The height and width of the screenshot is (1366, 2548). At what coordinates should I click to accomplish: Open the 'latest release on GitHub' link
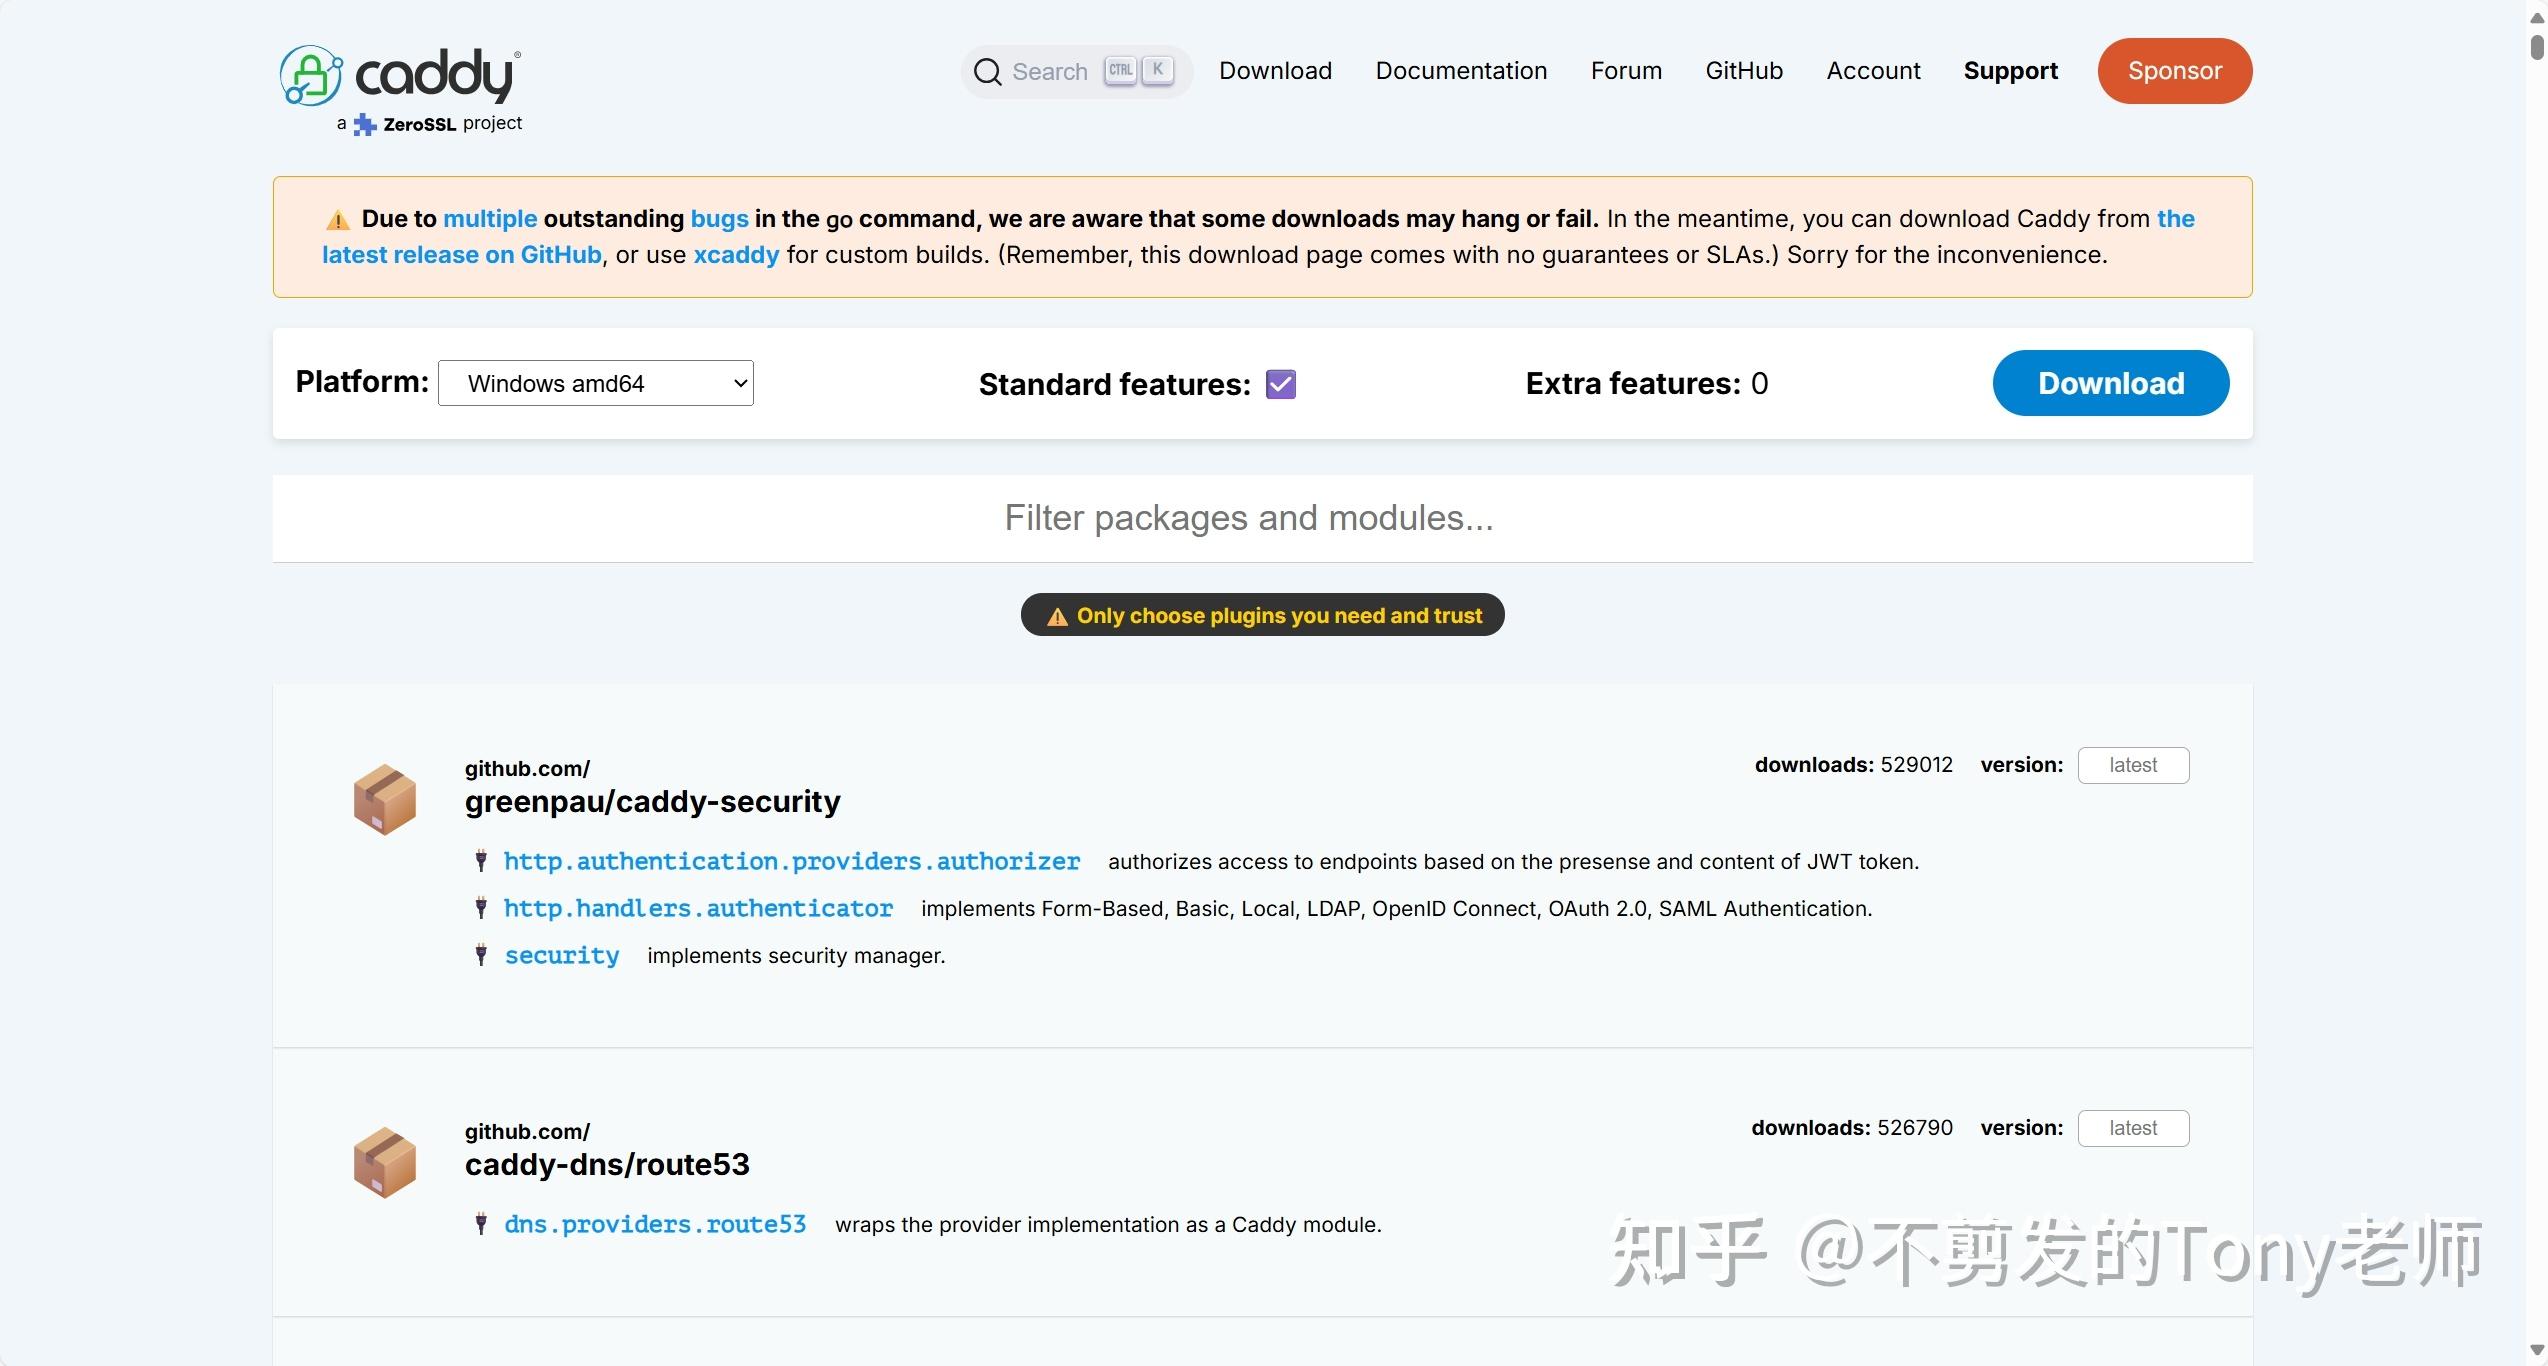pos(462,255)
